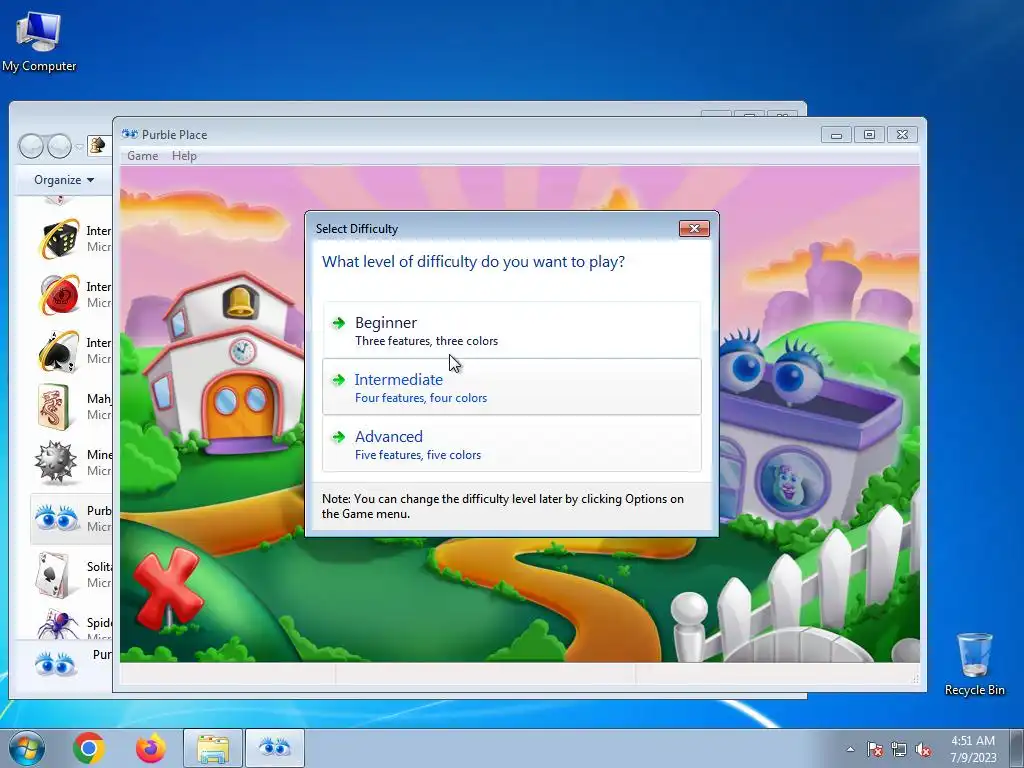Open the Organize dropdown in Explorer window

[x=64, y=180]
